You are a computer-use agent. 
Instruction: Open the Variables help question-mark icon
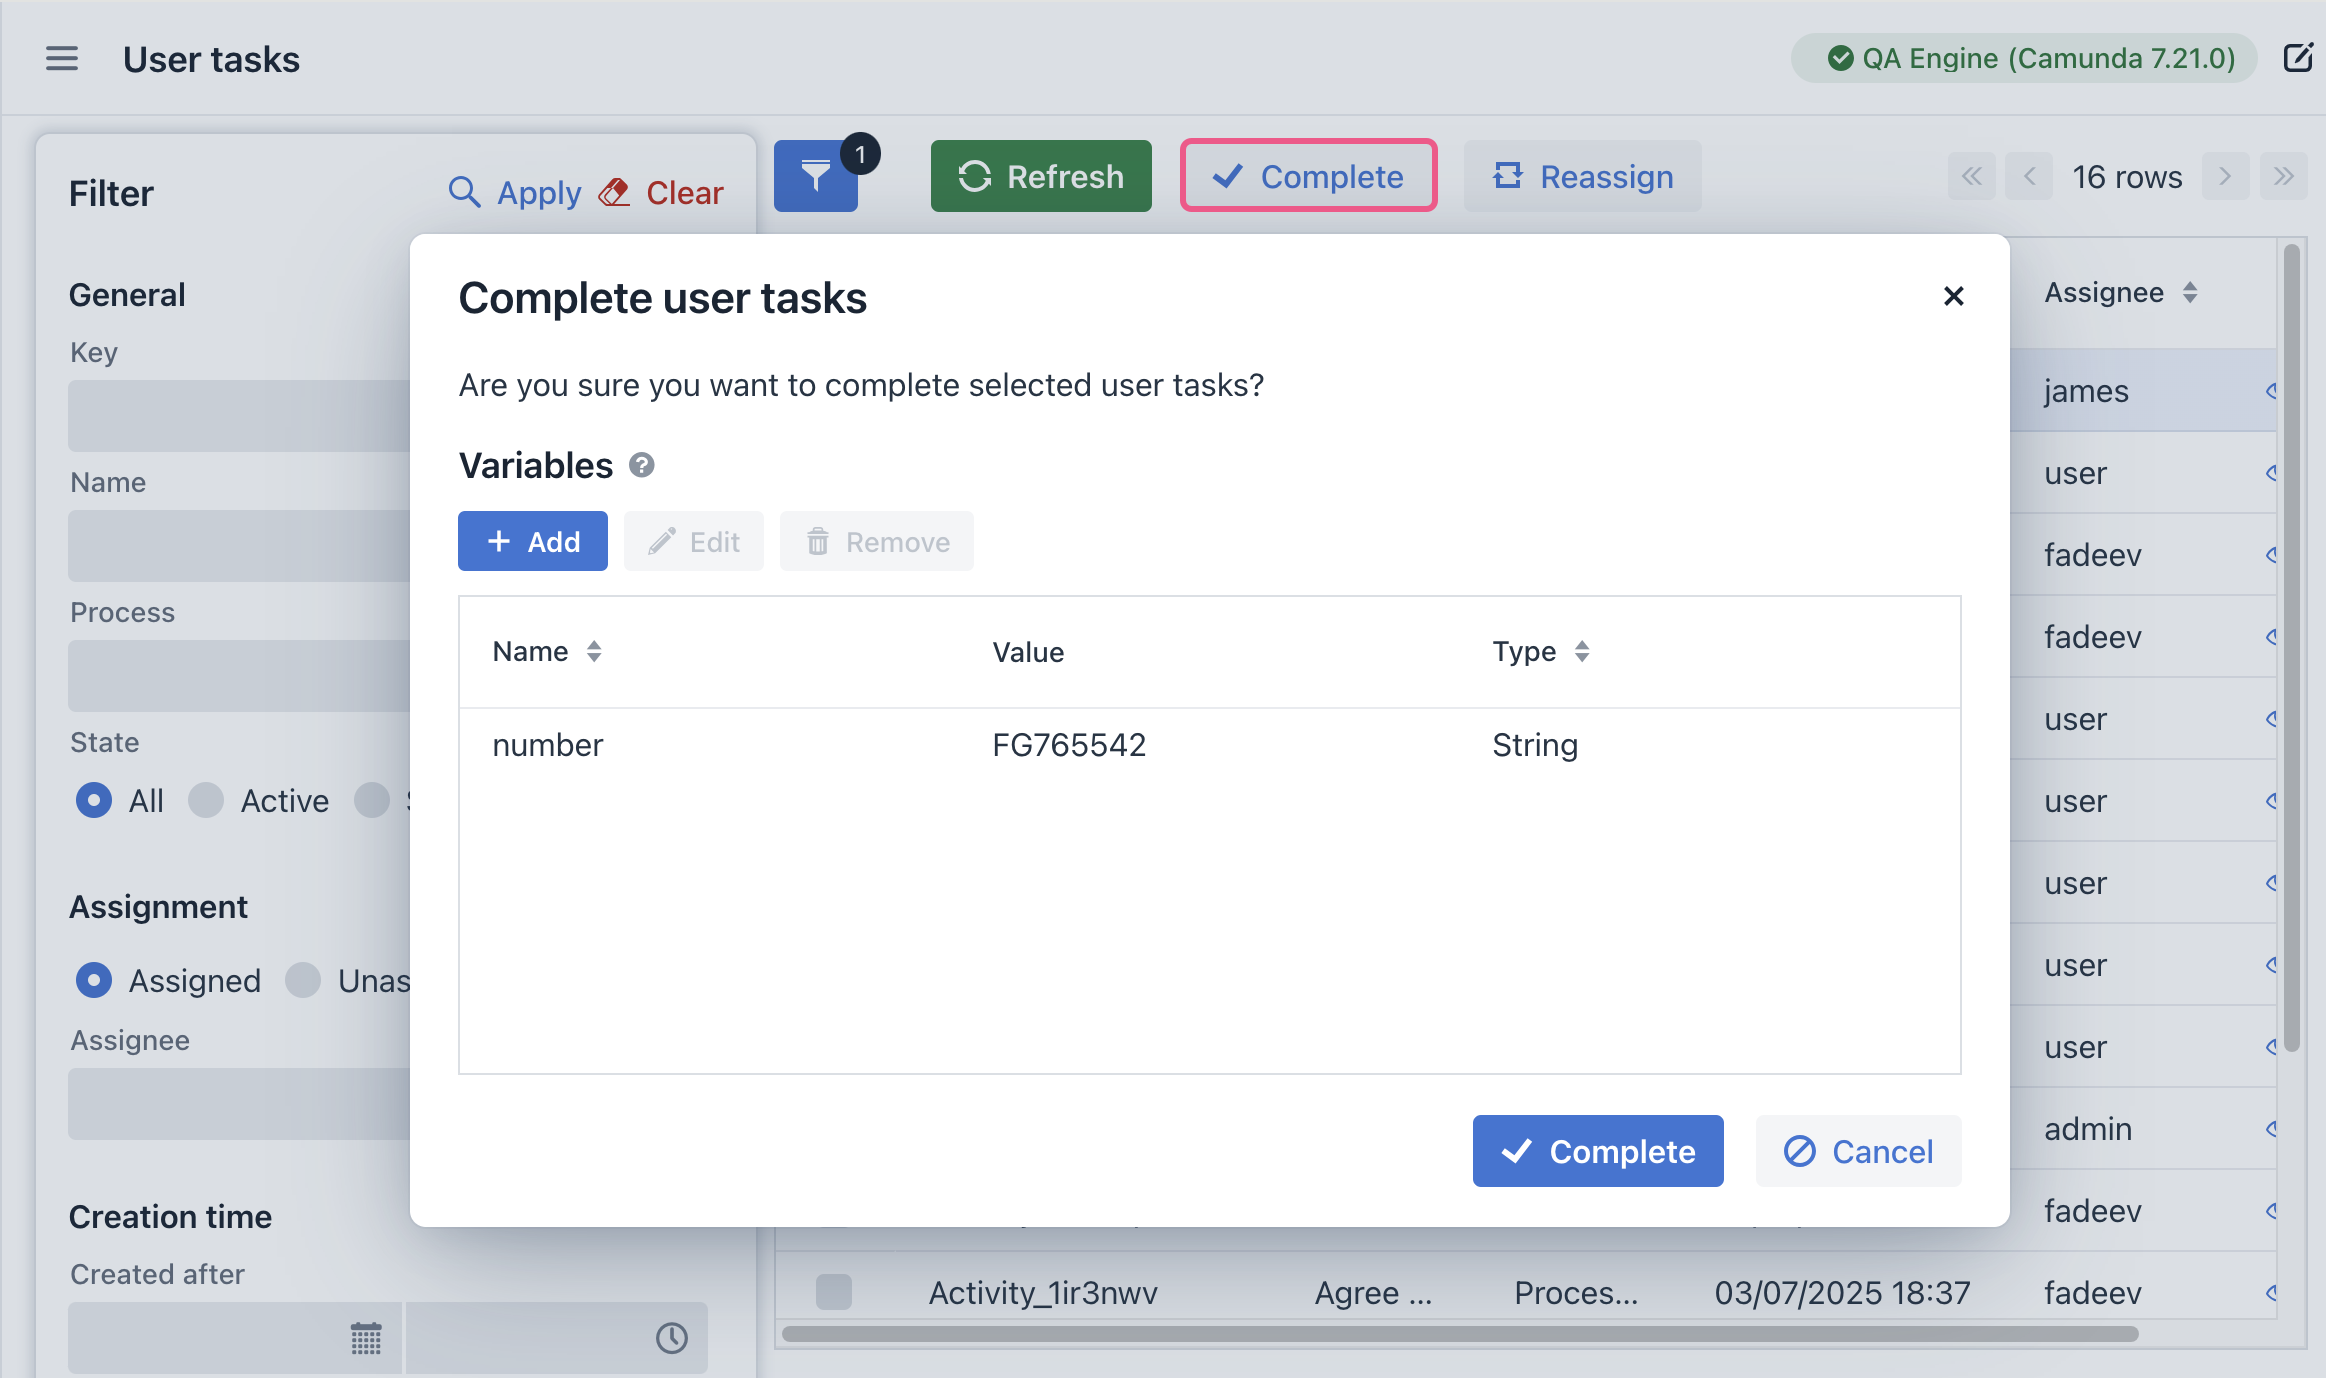[641, 465]
